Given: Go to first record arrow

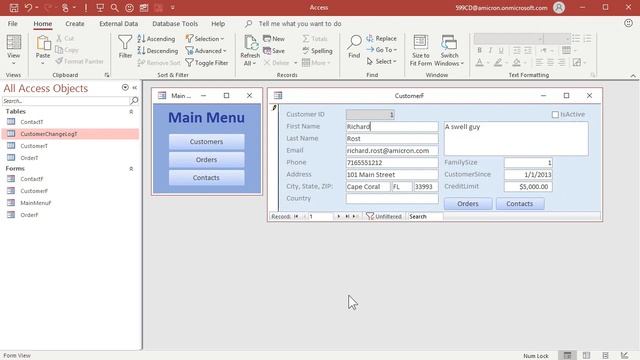Looking at the screenshot, I should [x=296, y=216].
